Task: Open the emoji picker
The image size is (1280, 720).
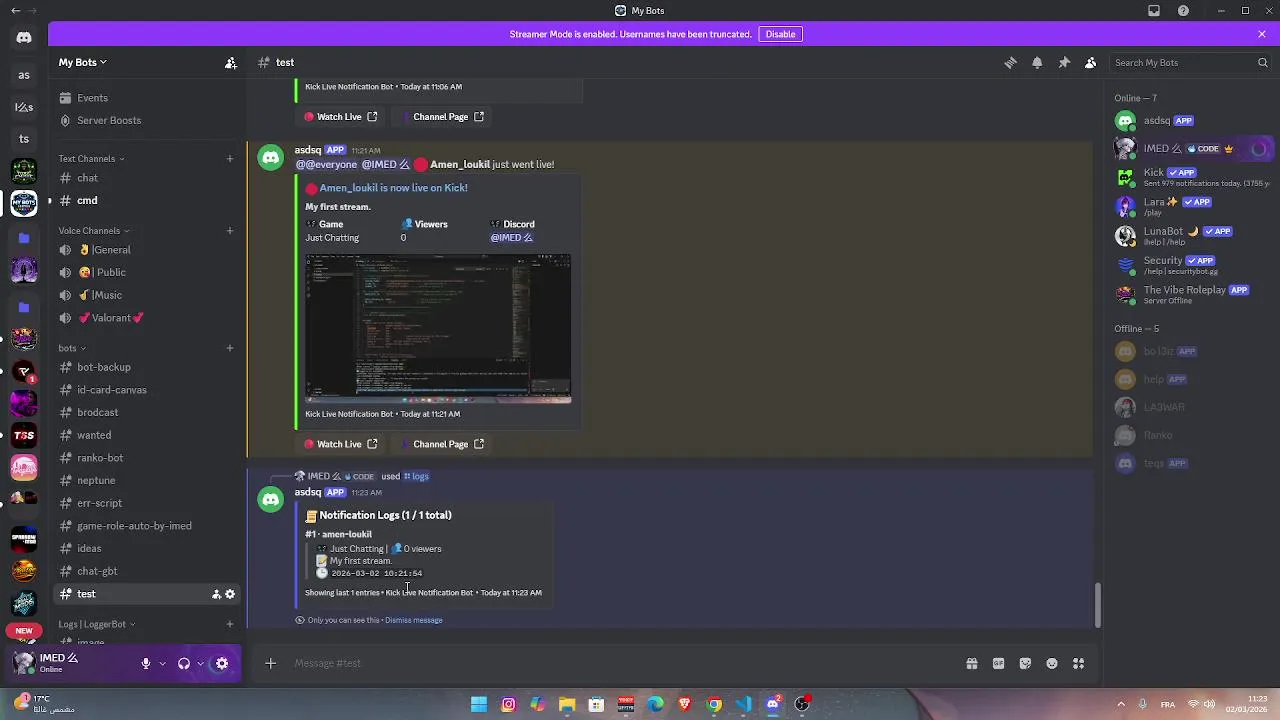Action: pos(1052,663)
